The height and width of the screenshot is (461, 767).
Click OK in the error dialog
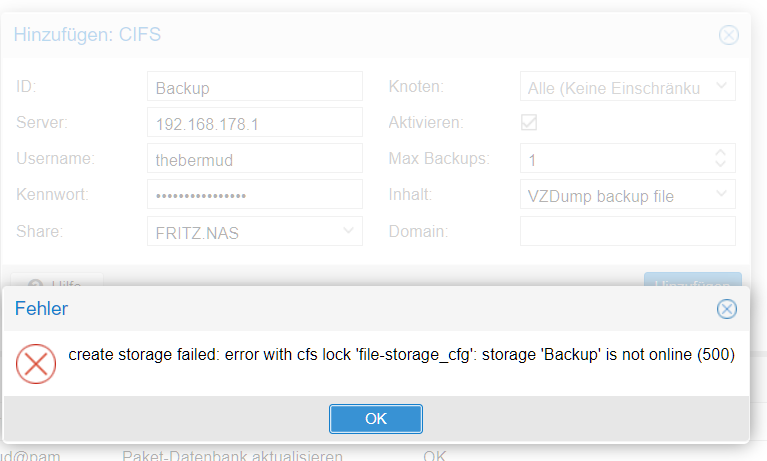pyautogui.click(x=376, y=419)
